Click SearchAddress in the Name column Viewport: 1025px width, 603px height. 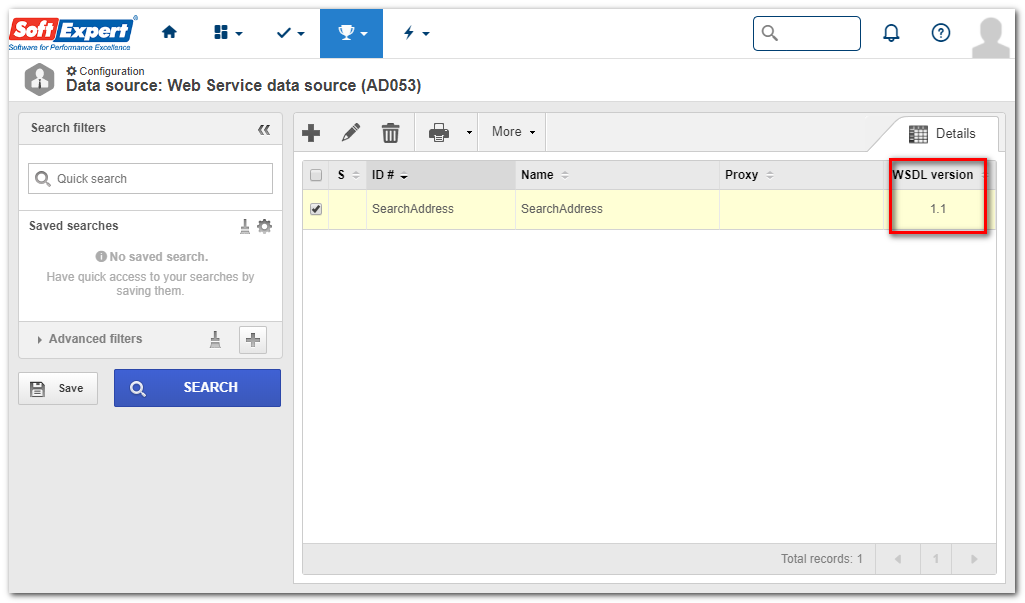click(562, 209)
